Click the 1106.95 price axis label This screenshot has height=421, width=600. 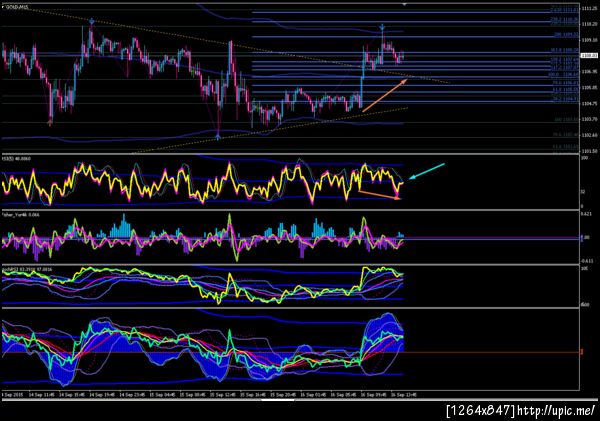coord(589,72)
